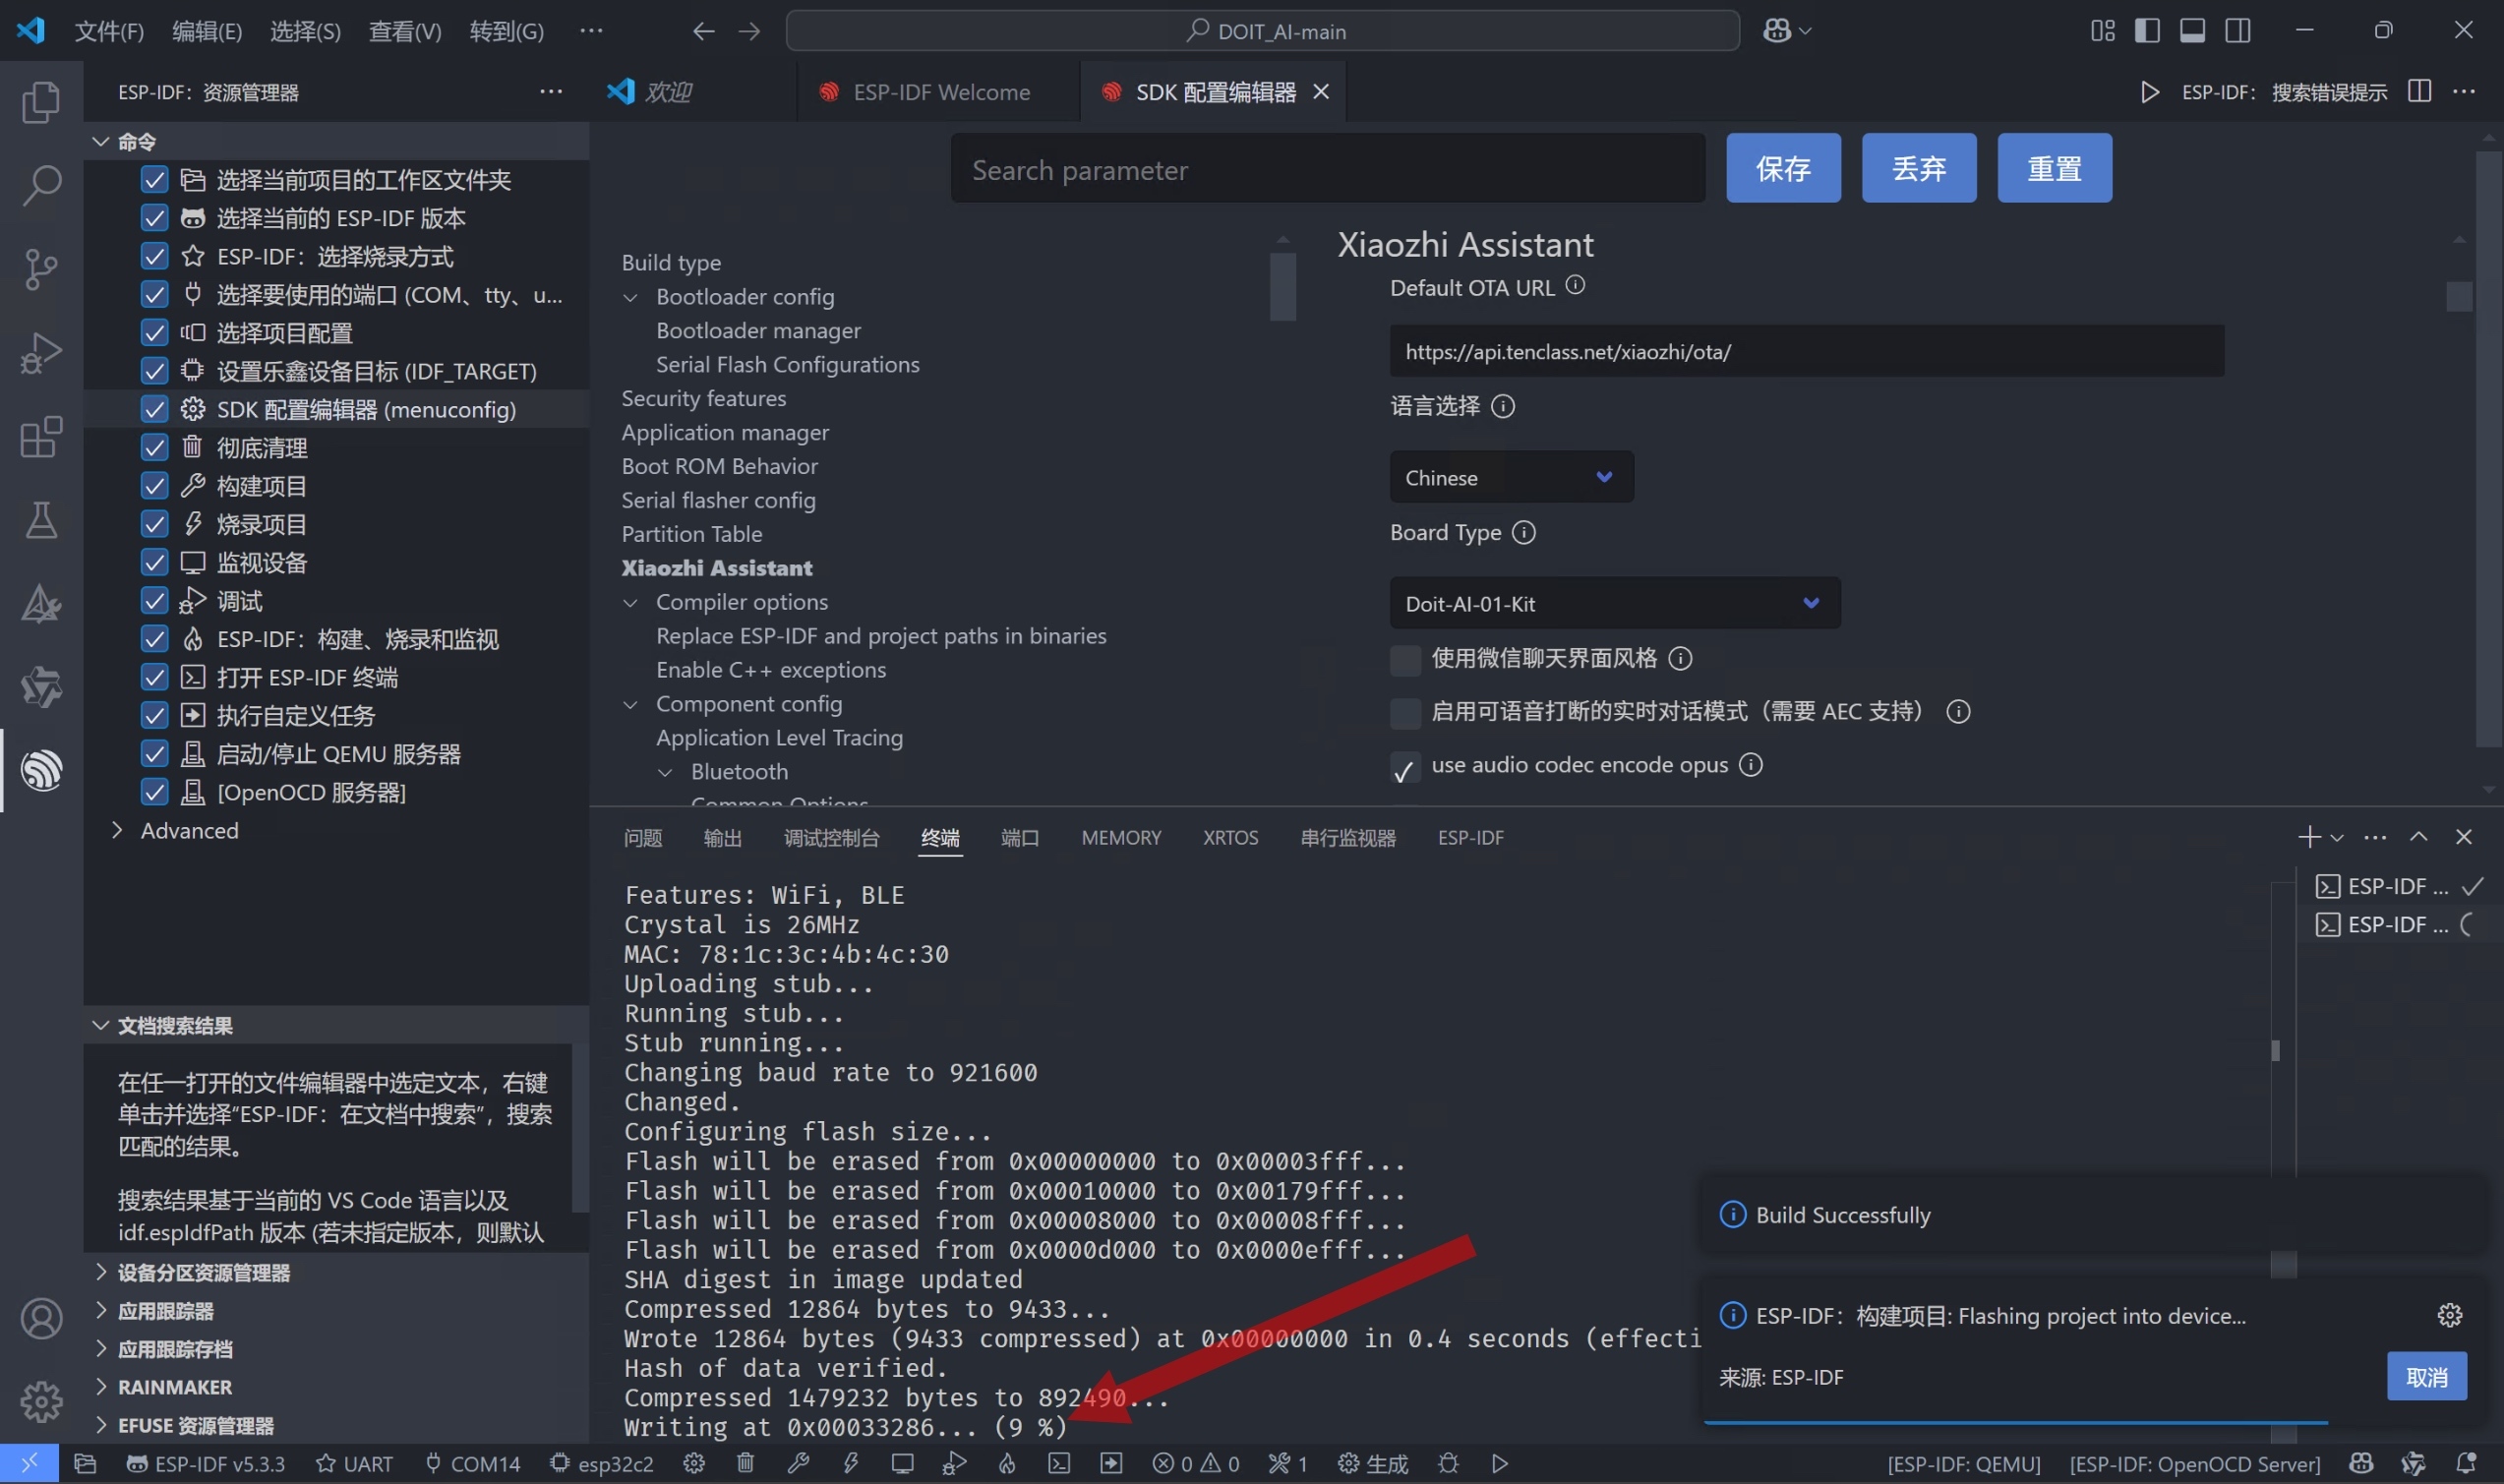
Task: Open Source Control view in activity bar
Action: click(x=41, y=269)
